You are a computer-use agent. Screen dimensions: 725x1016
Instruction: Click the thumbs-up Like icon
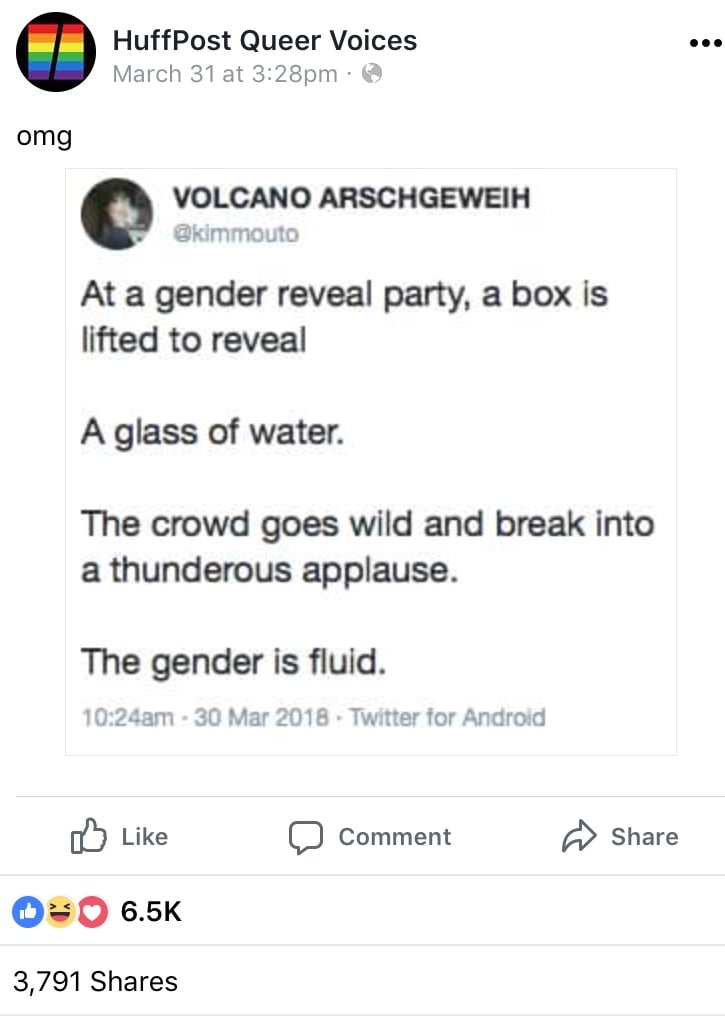pyautogui.click(x=88, y=836)
